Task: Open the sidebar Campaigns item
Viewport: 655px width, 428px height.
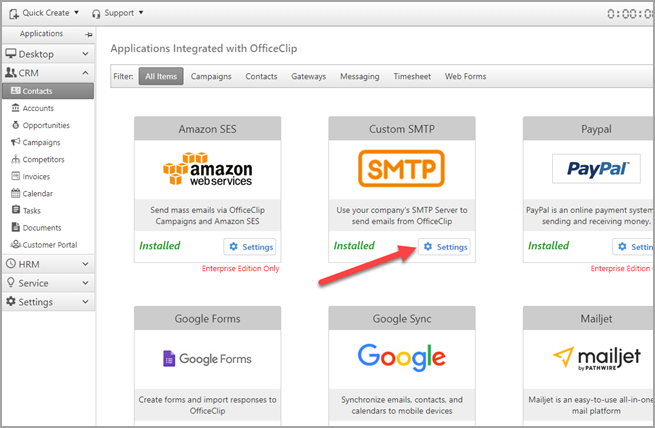Action: (41, 142)
